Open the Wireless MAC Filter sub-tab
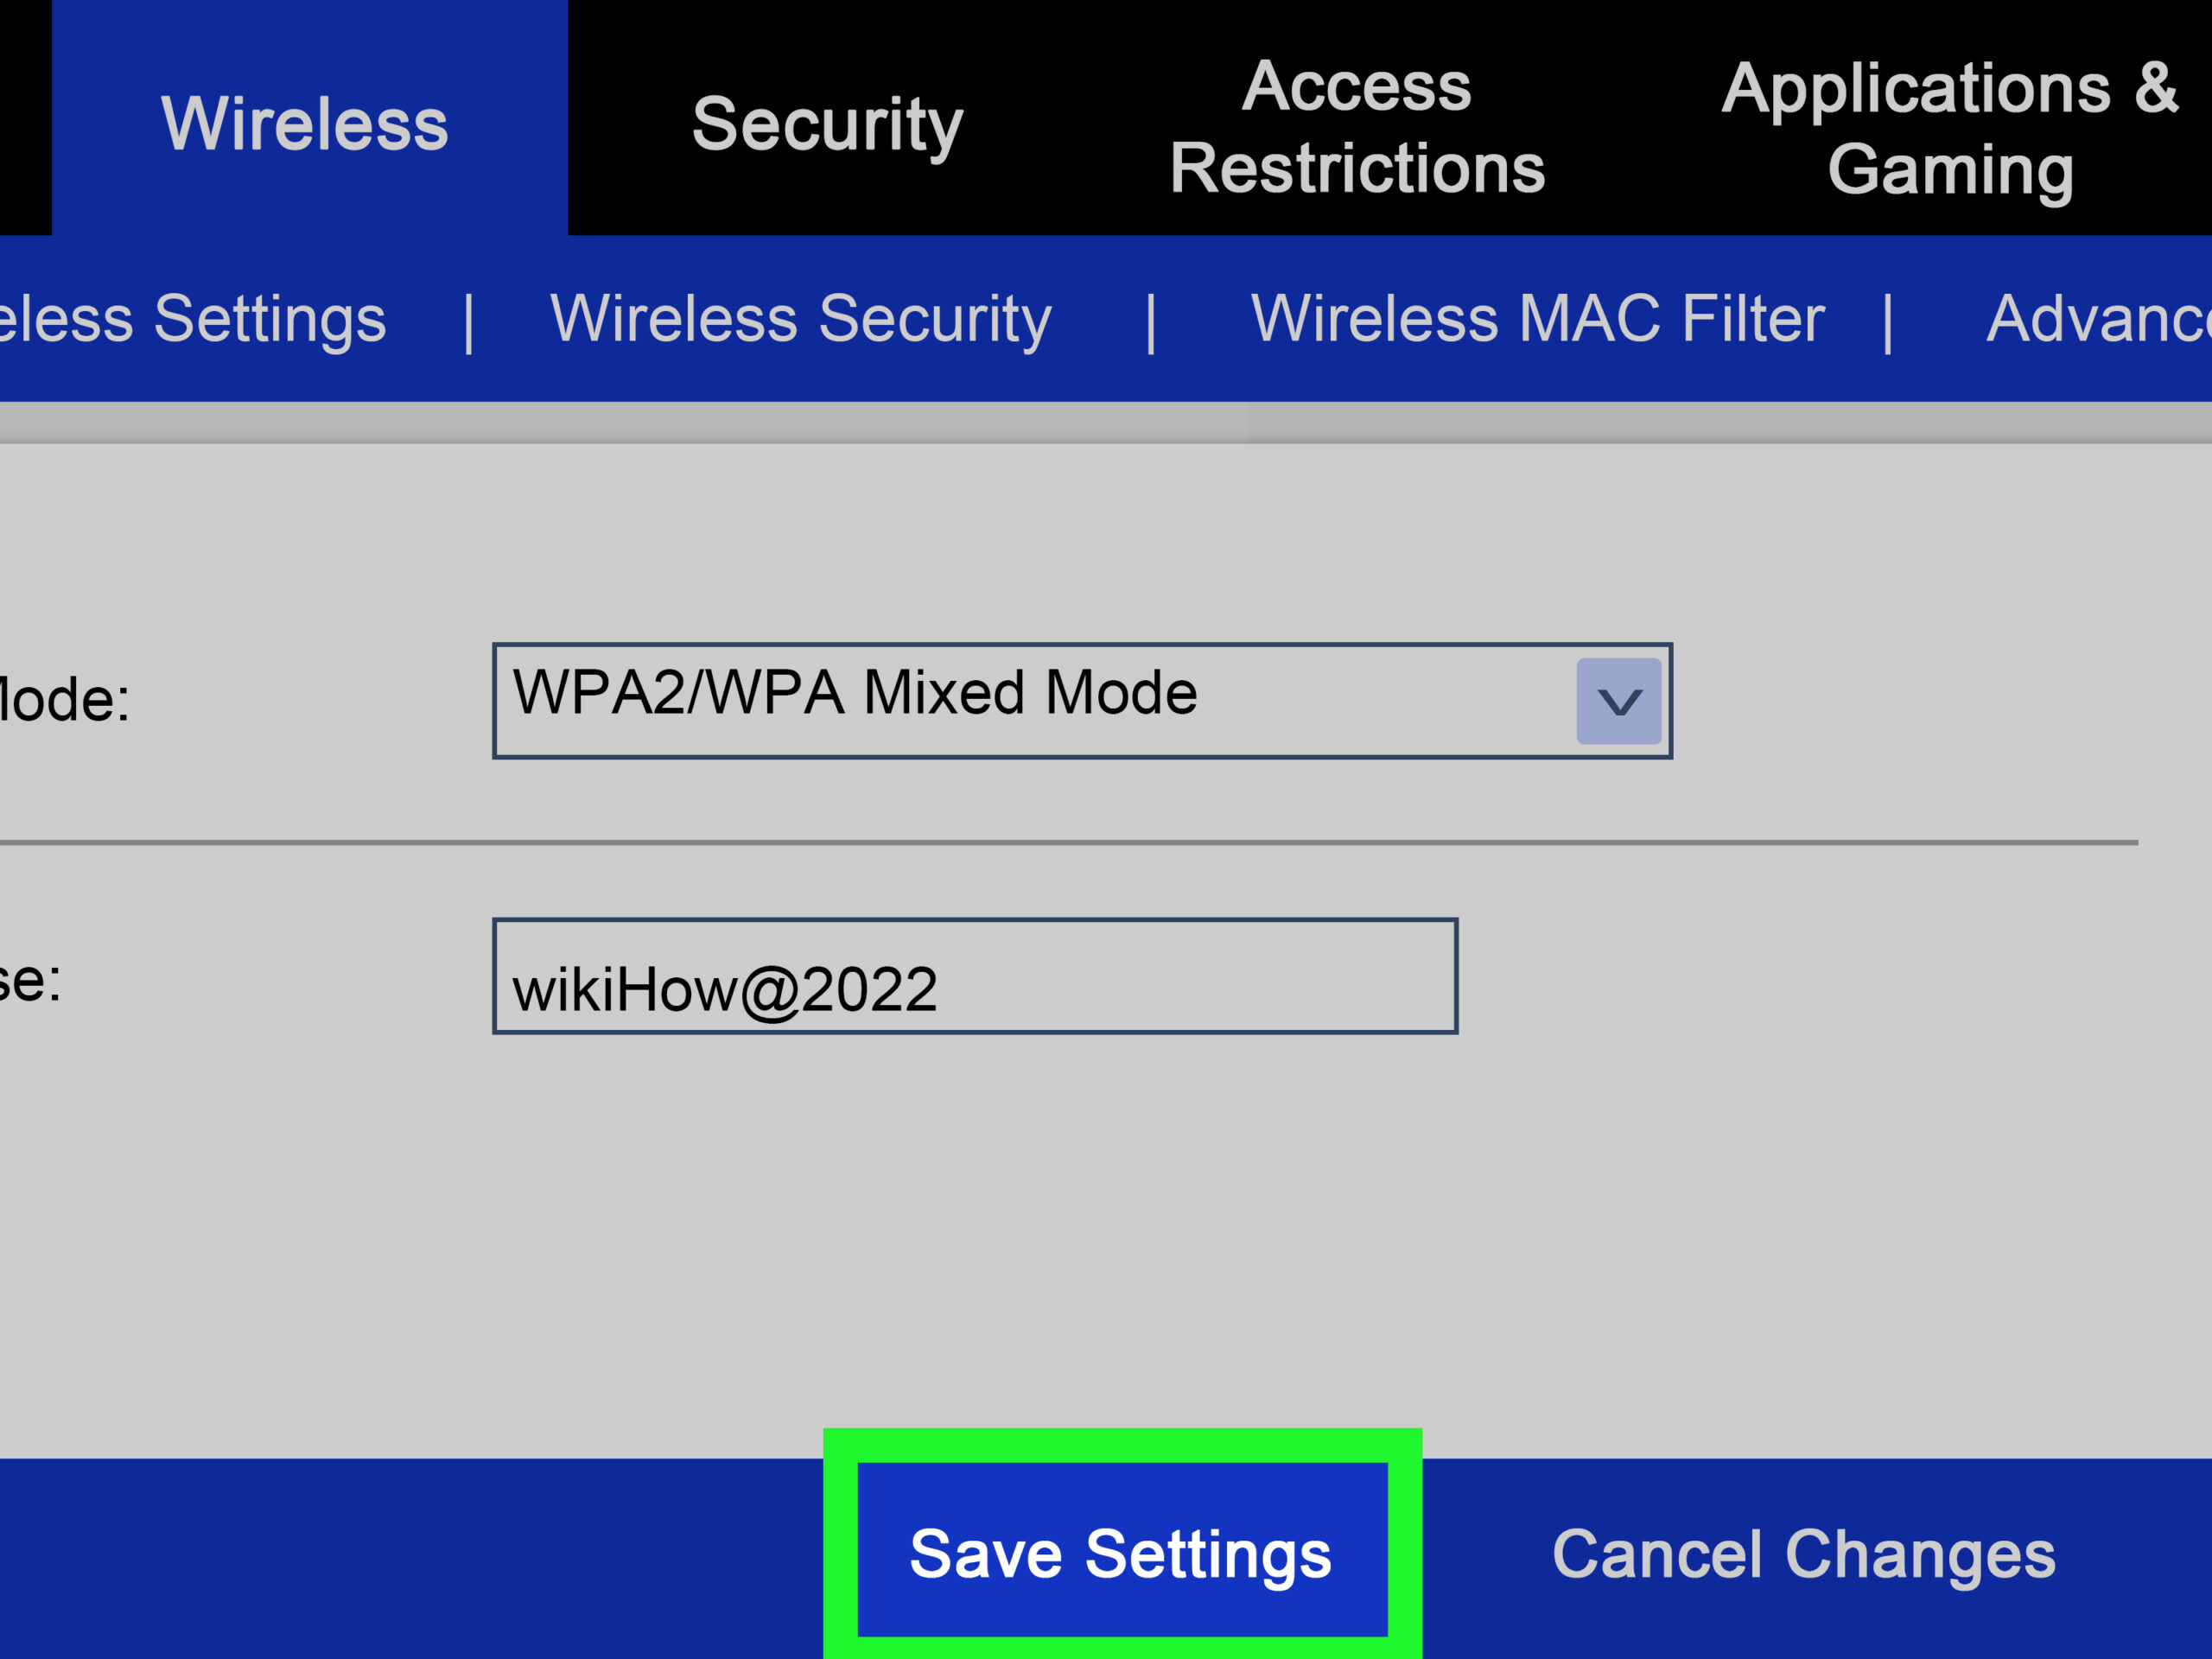The height and width of the screenshot is (1659, 2212). pyautogui.click(x=1537, y=319)
